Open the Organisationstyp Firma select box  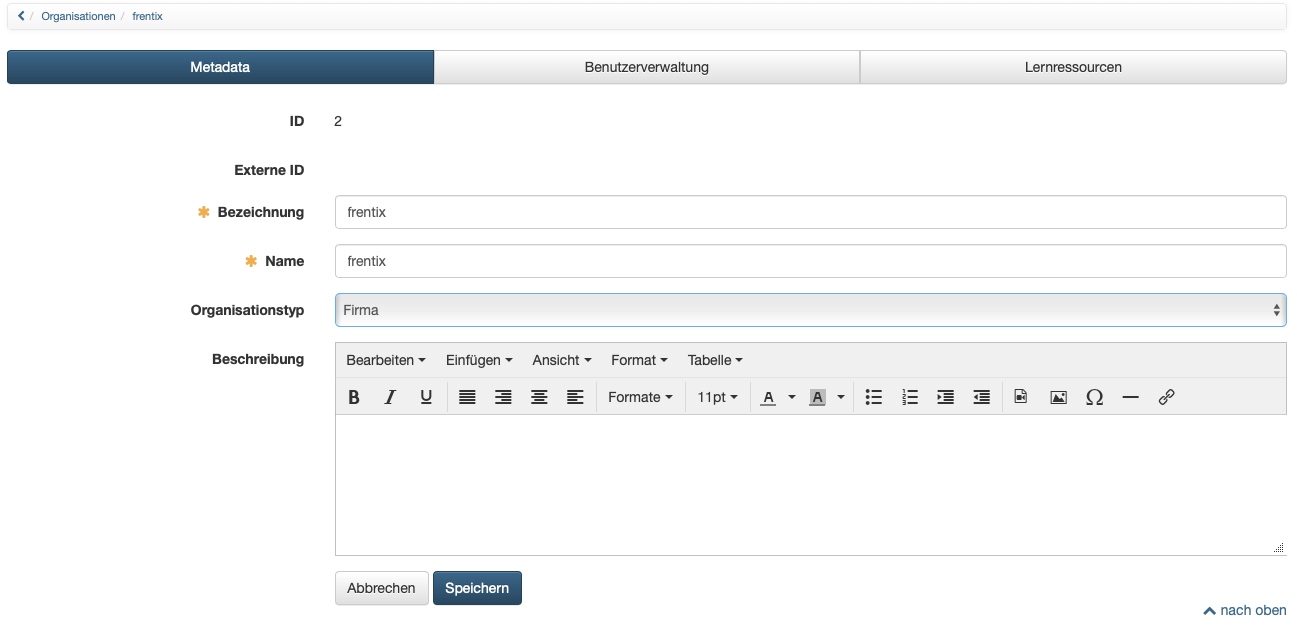tap(810, 310)
